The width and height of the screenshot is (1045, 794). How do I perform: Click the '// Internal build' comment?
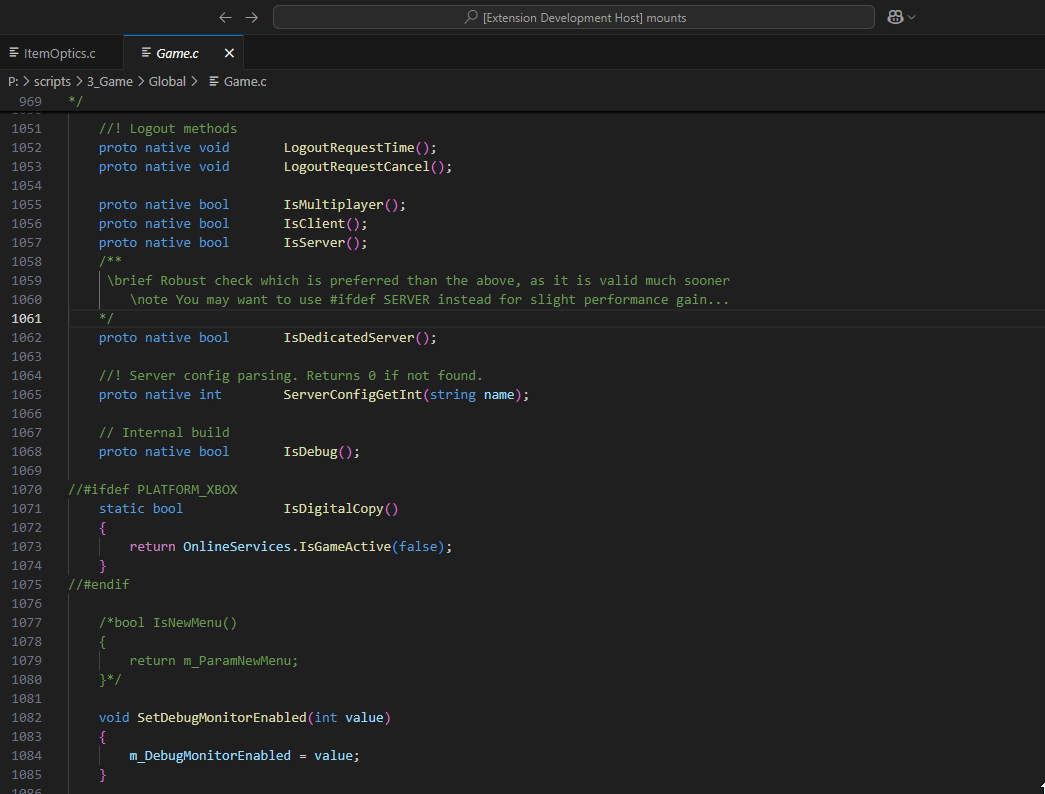coord(164,433)
